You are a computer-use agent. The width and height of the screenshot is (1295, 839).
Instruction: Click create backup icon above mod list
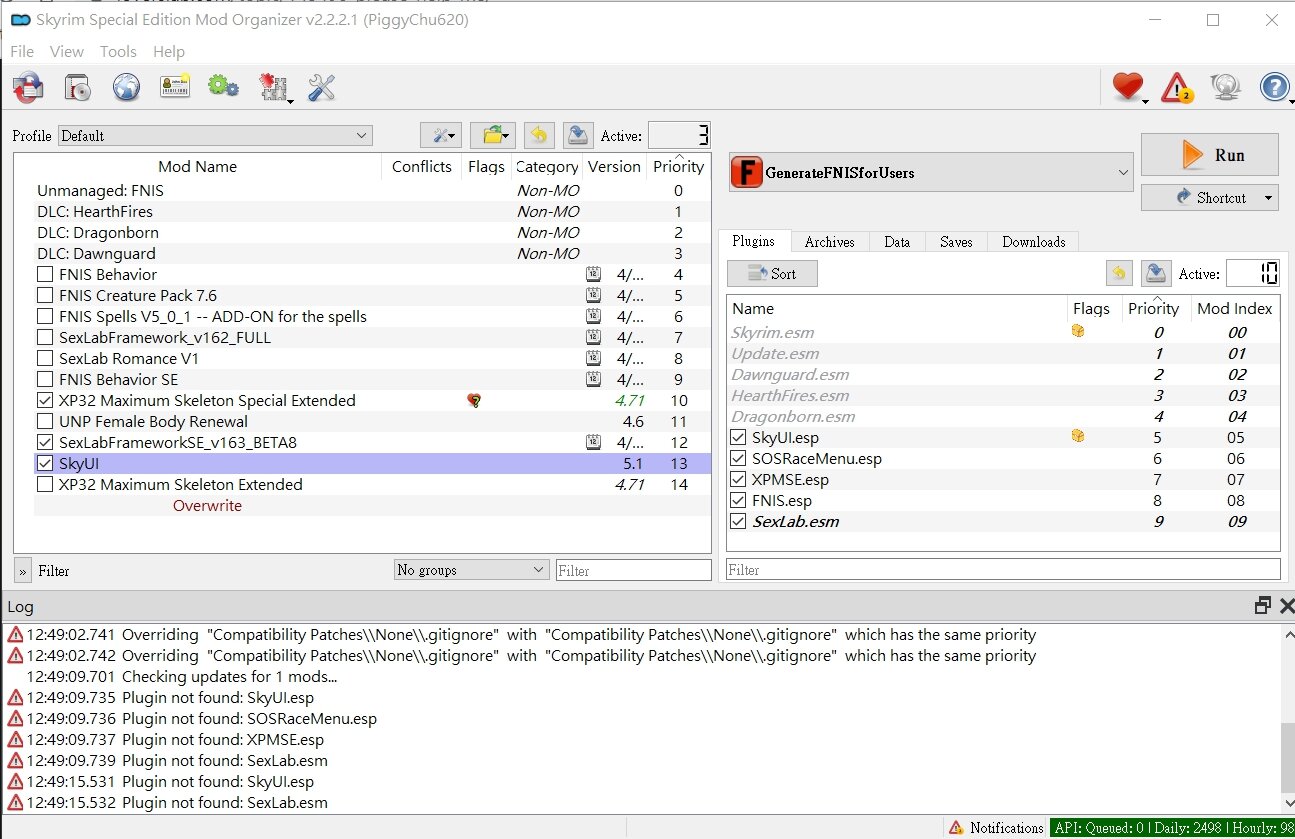point(578,135)
